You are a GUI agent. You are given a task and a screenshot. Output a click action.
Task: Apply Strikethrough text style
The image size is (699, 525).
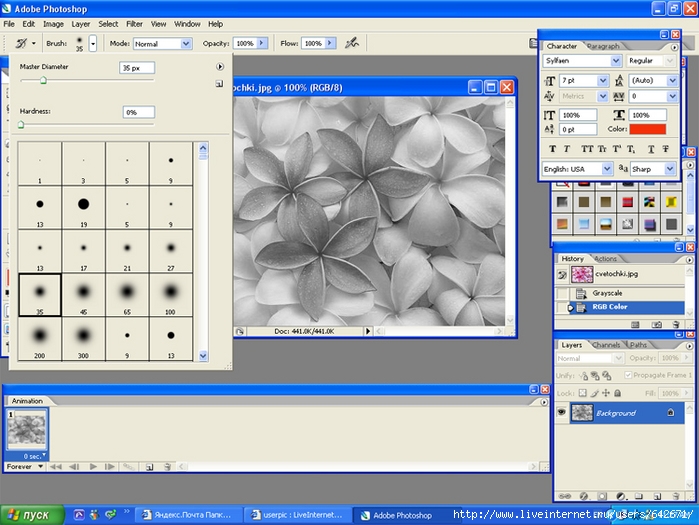(666, 149)
